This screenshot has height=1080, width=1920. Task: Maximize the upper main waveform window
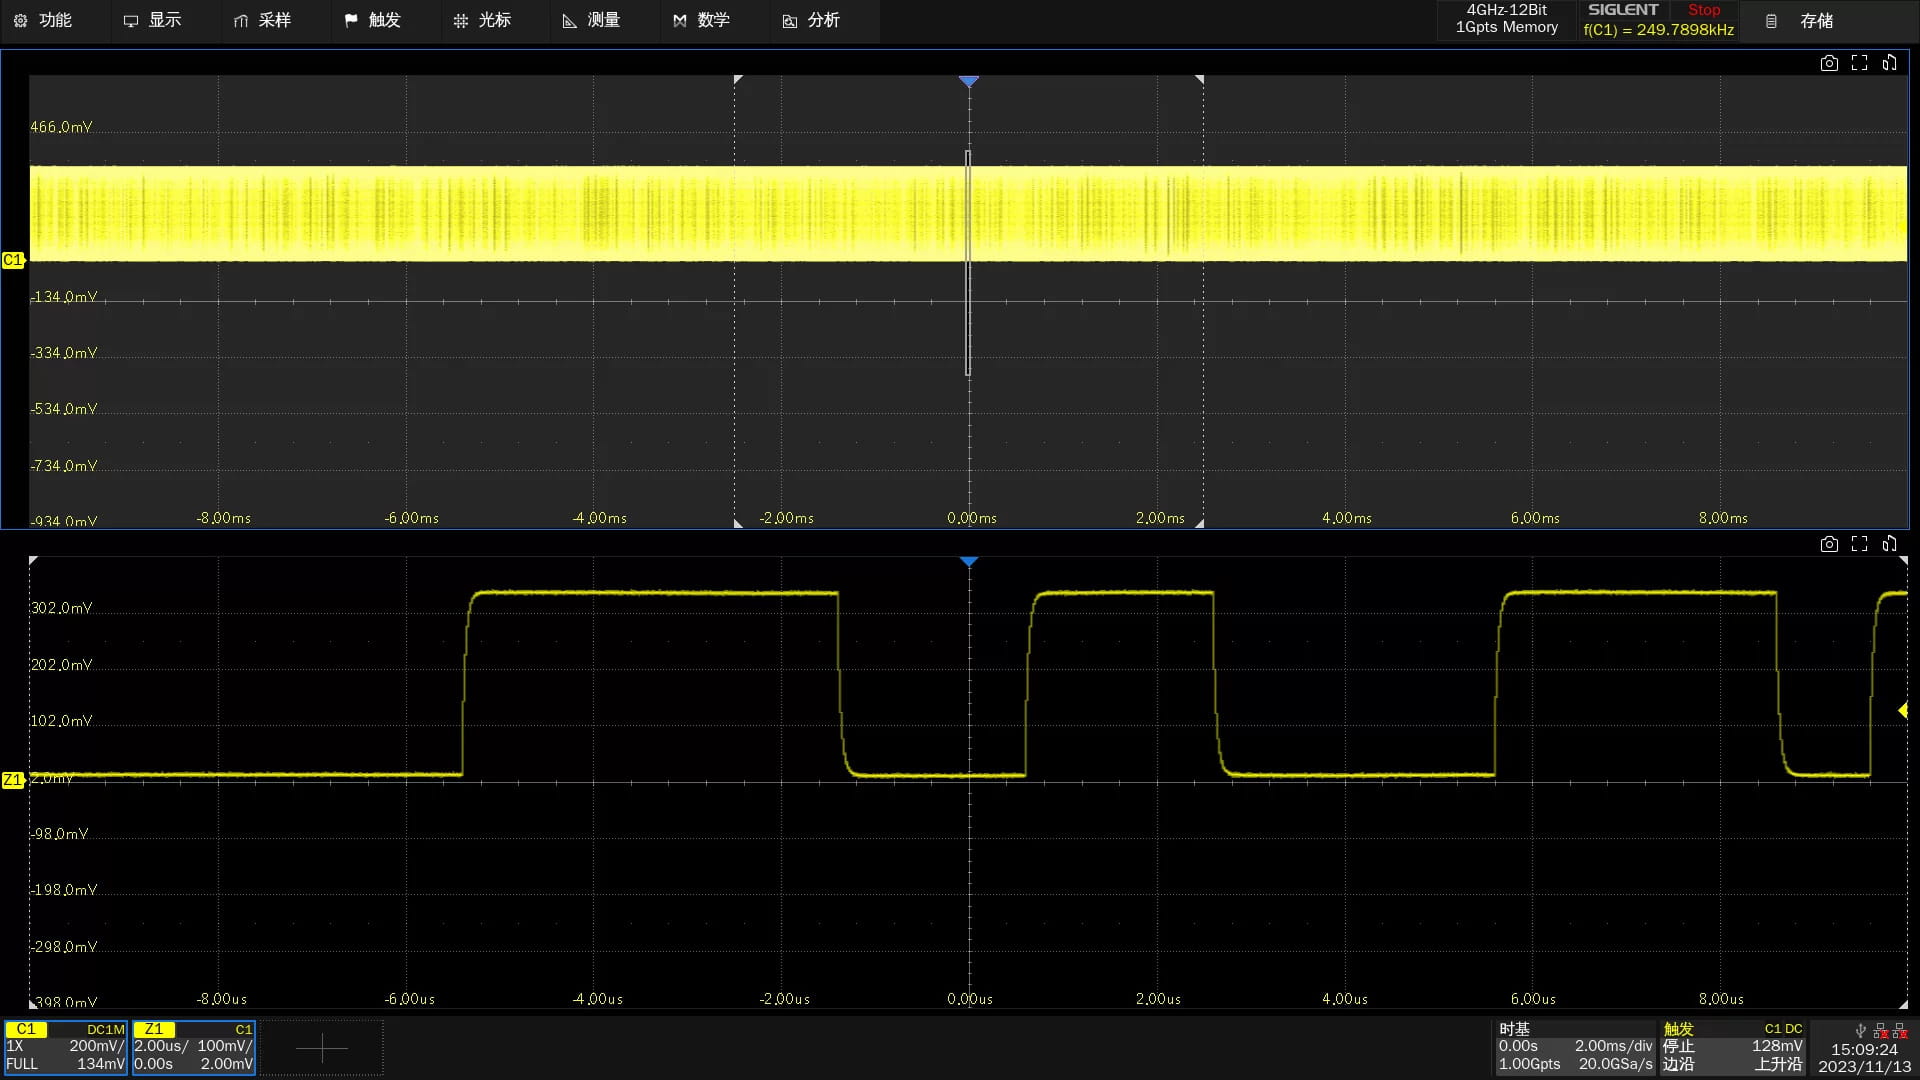[1859, 63]
